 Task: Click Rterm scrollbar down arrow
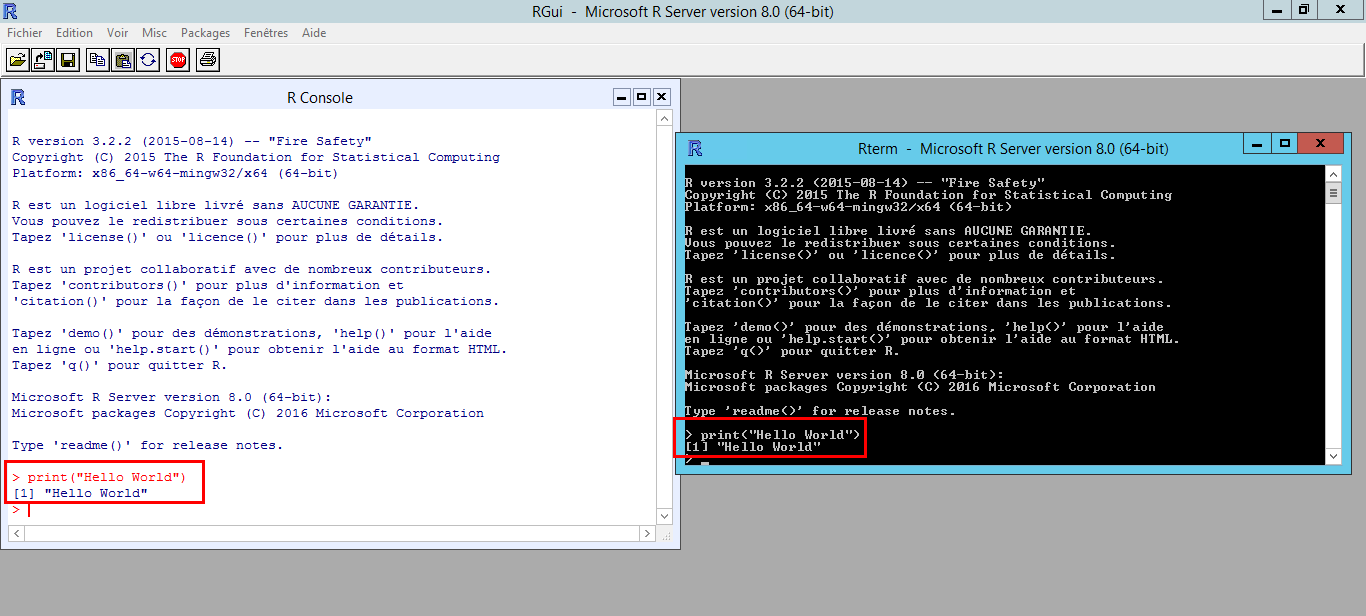pos(1332,455)
